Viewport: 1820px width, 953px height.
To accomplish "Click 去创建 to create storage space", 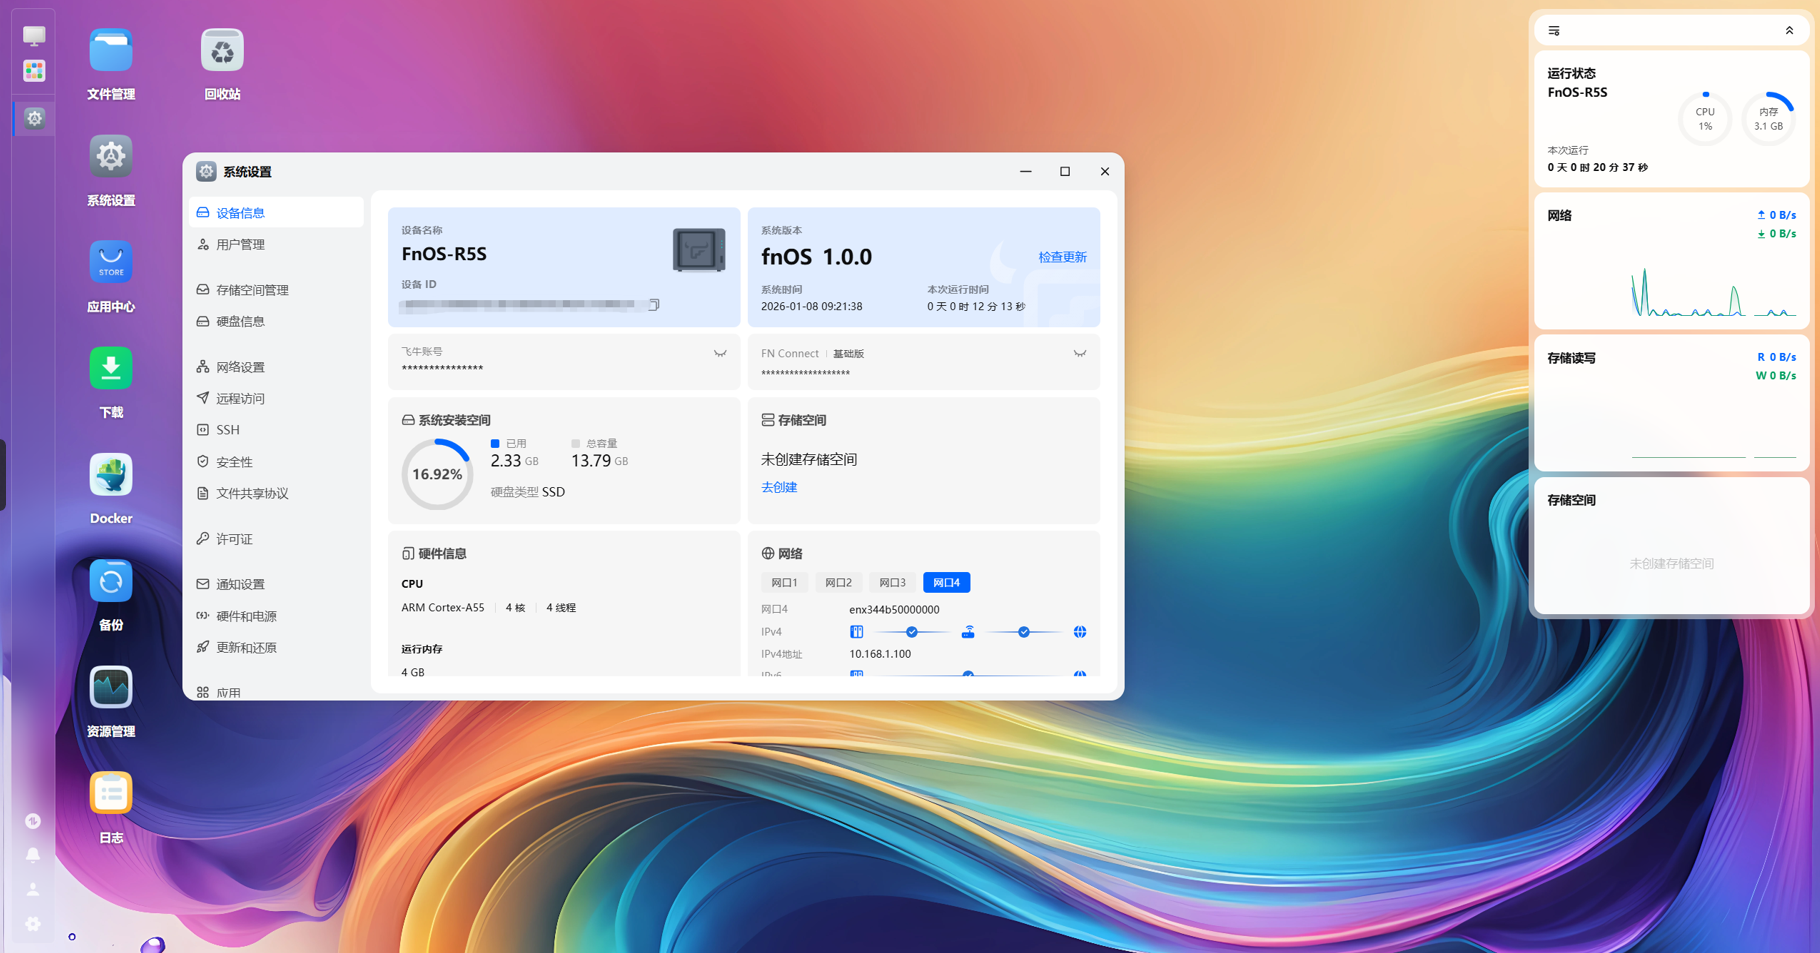I will click(x=779, y=487).
